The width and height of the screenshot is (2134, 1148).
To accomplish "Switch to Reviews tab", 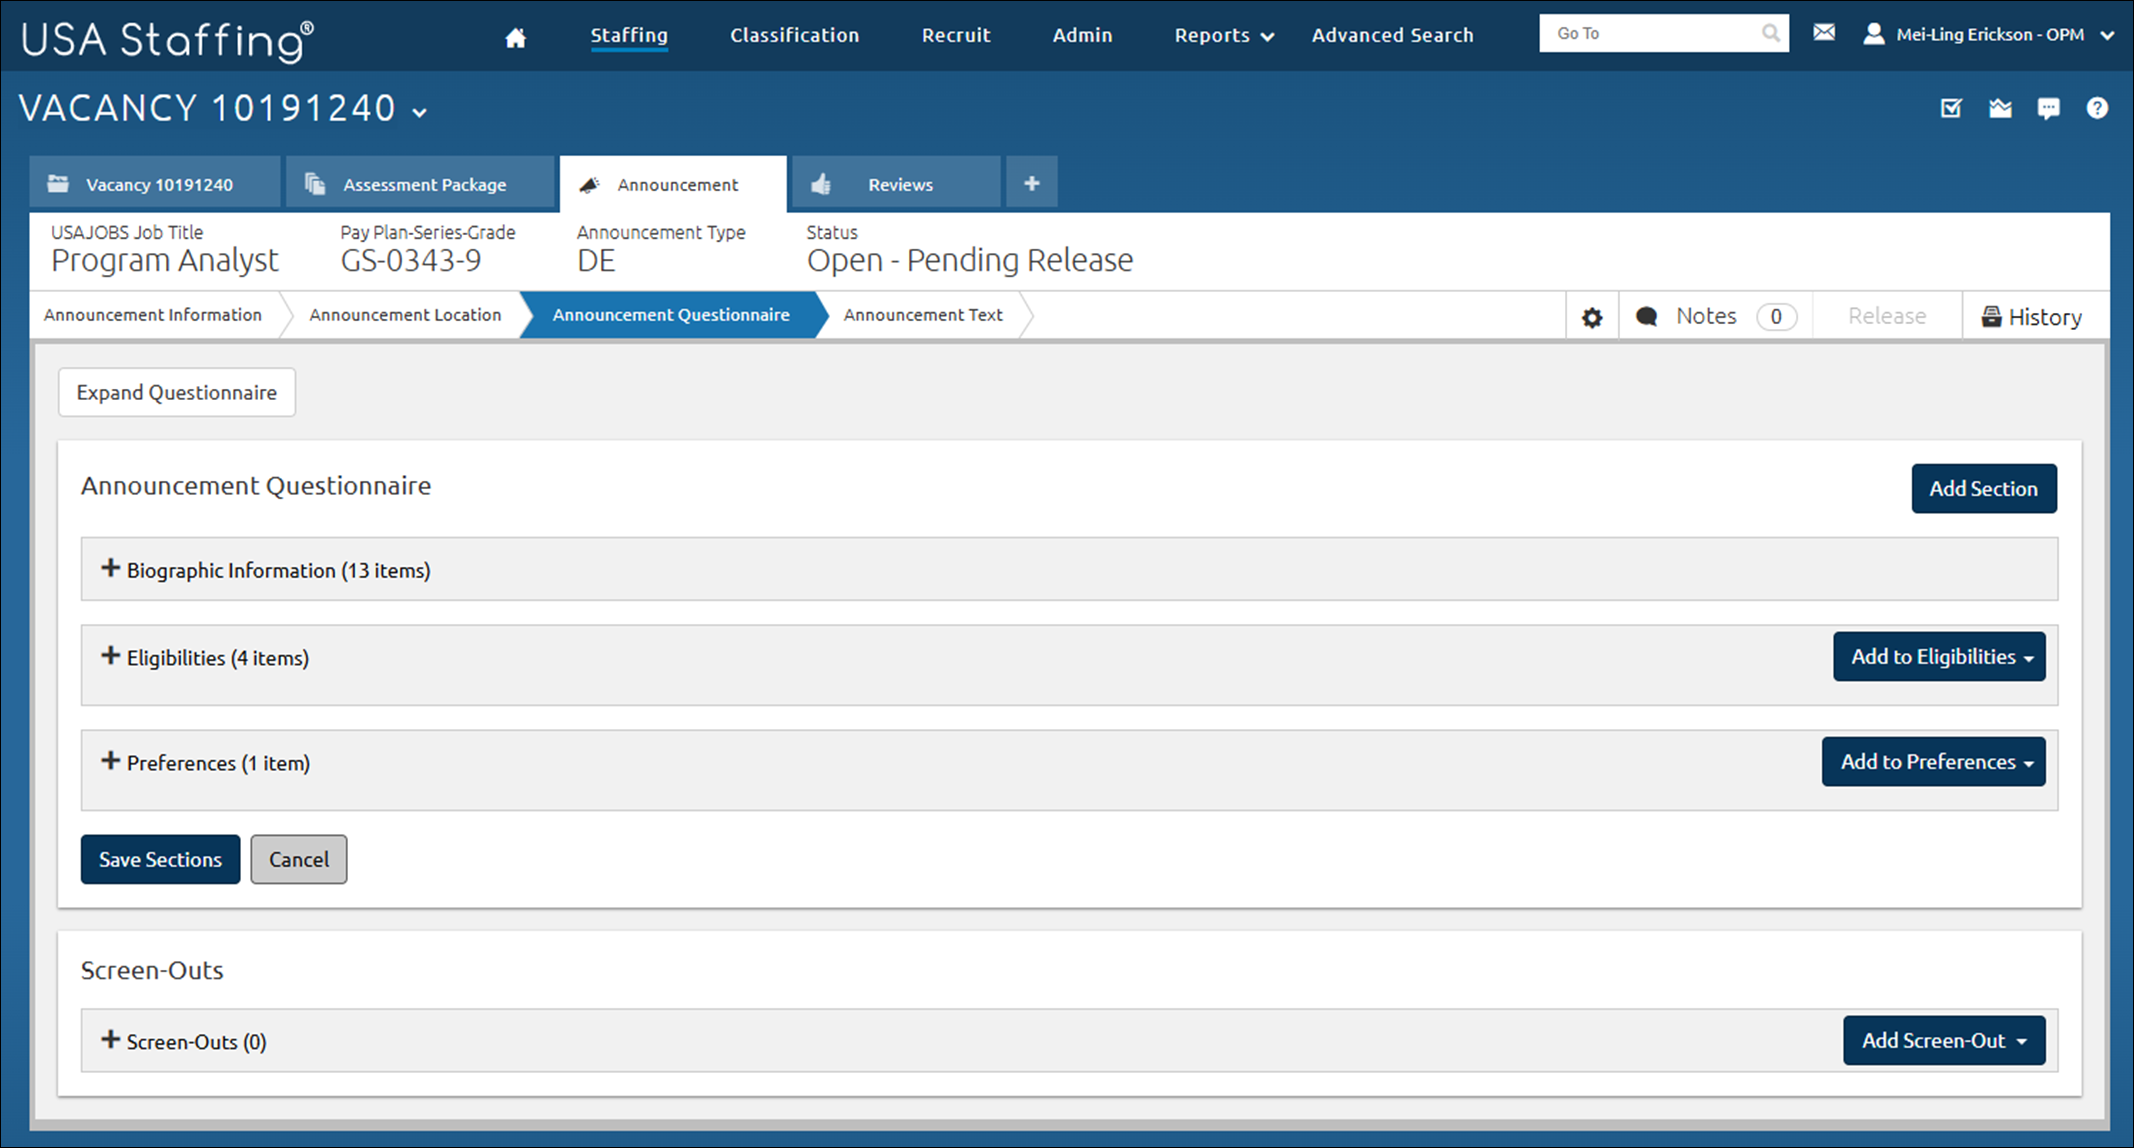I will click(x=896, y=183).
